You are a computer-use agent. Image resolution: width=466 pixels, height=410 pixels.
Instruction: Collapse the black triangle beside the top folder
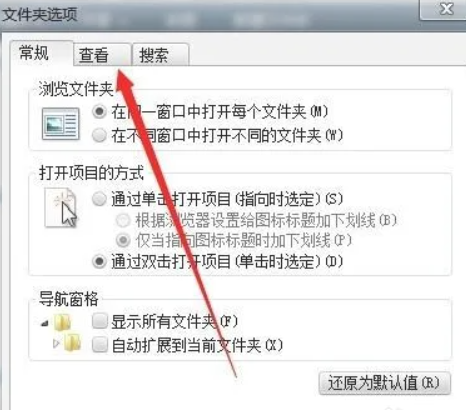[x=44, y=323]
